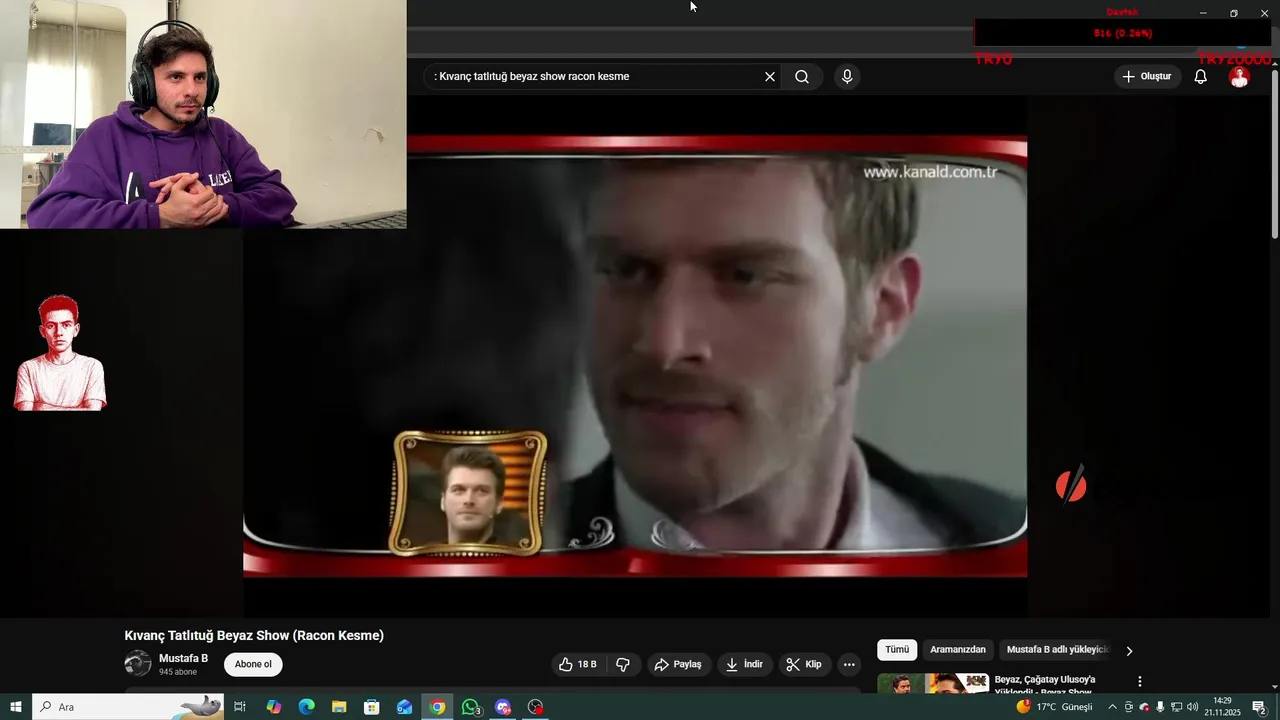Viewport: 1280px width, 720px height.
Task: Open the clock and date 14:29
Action: click(x=1222, y=707)
